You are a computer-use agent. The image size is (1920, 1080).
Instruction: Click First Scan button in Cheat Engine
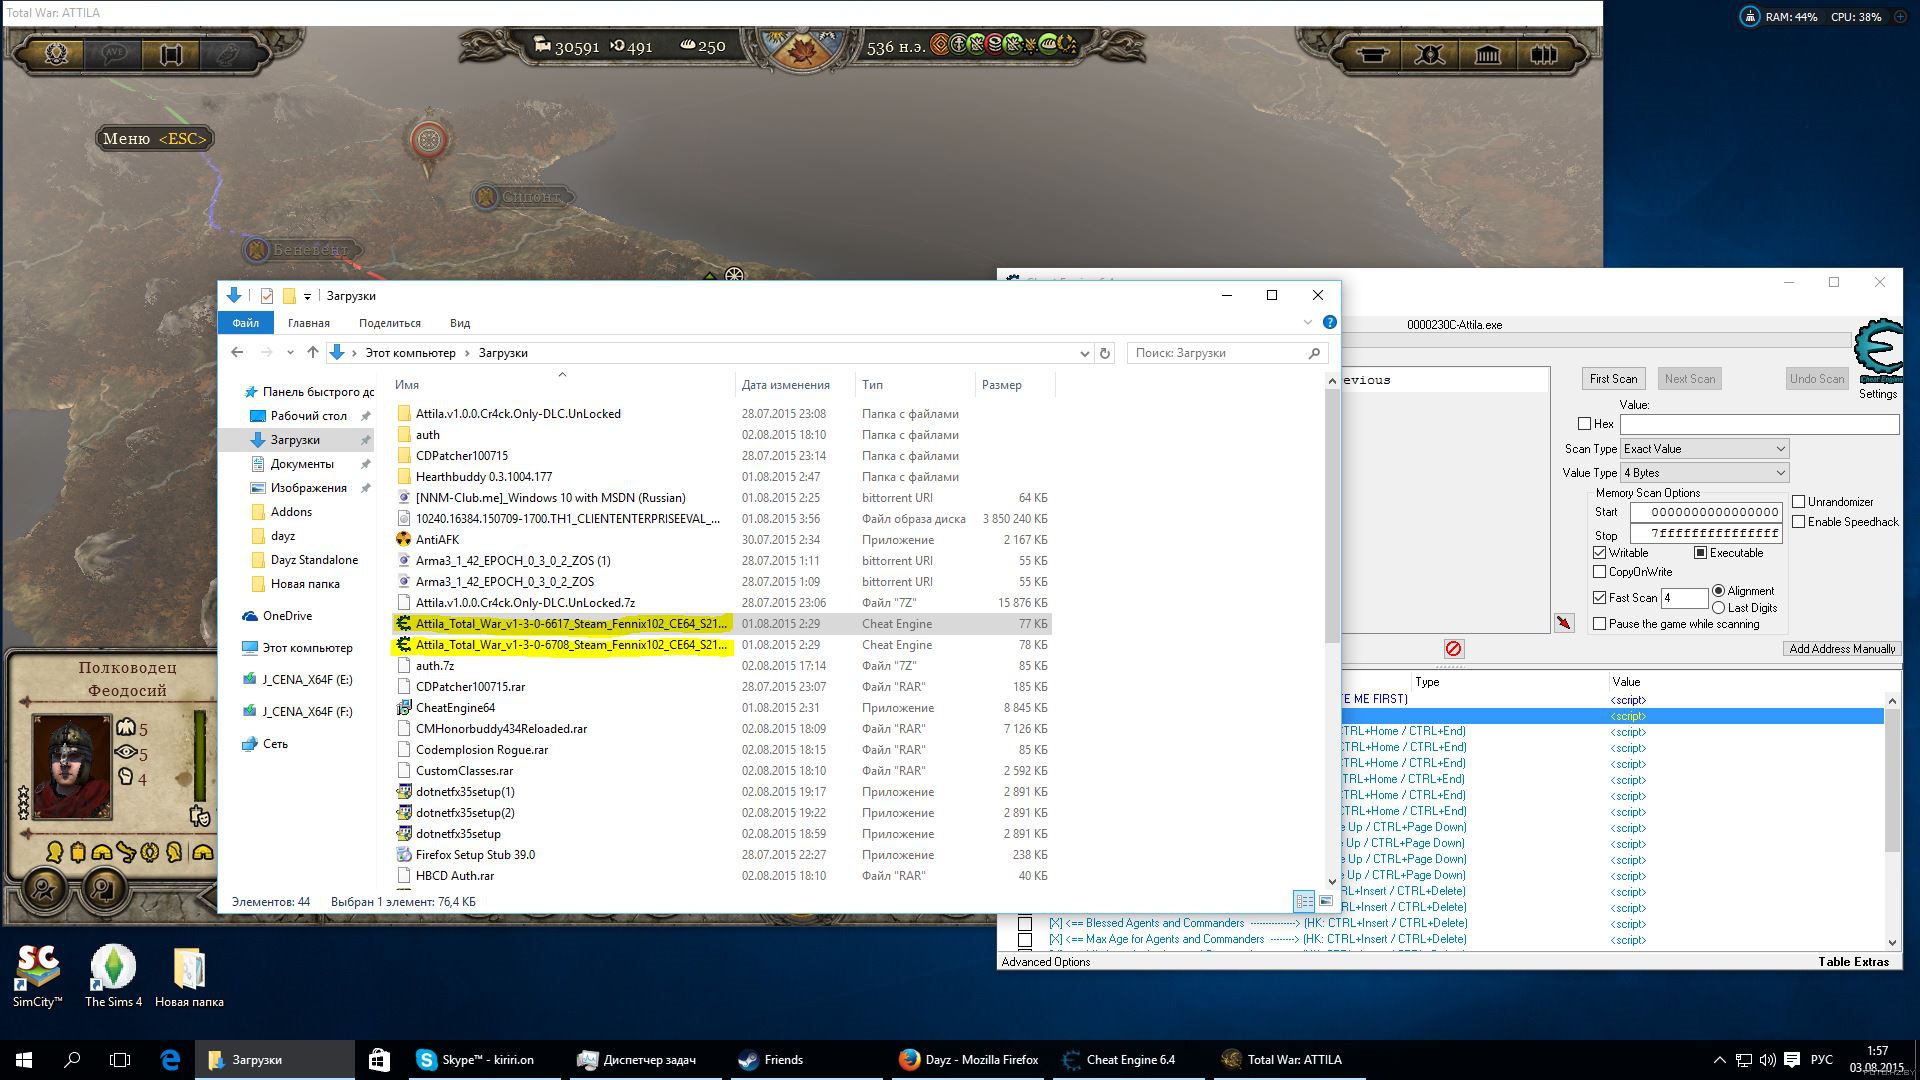[1613, 379]
